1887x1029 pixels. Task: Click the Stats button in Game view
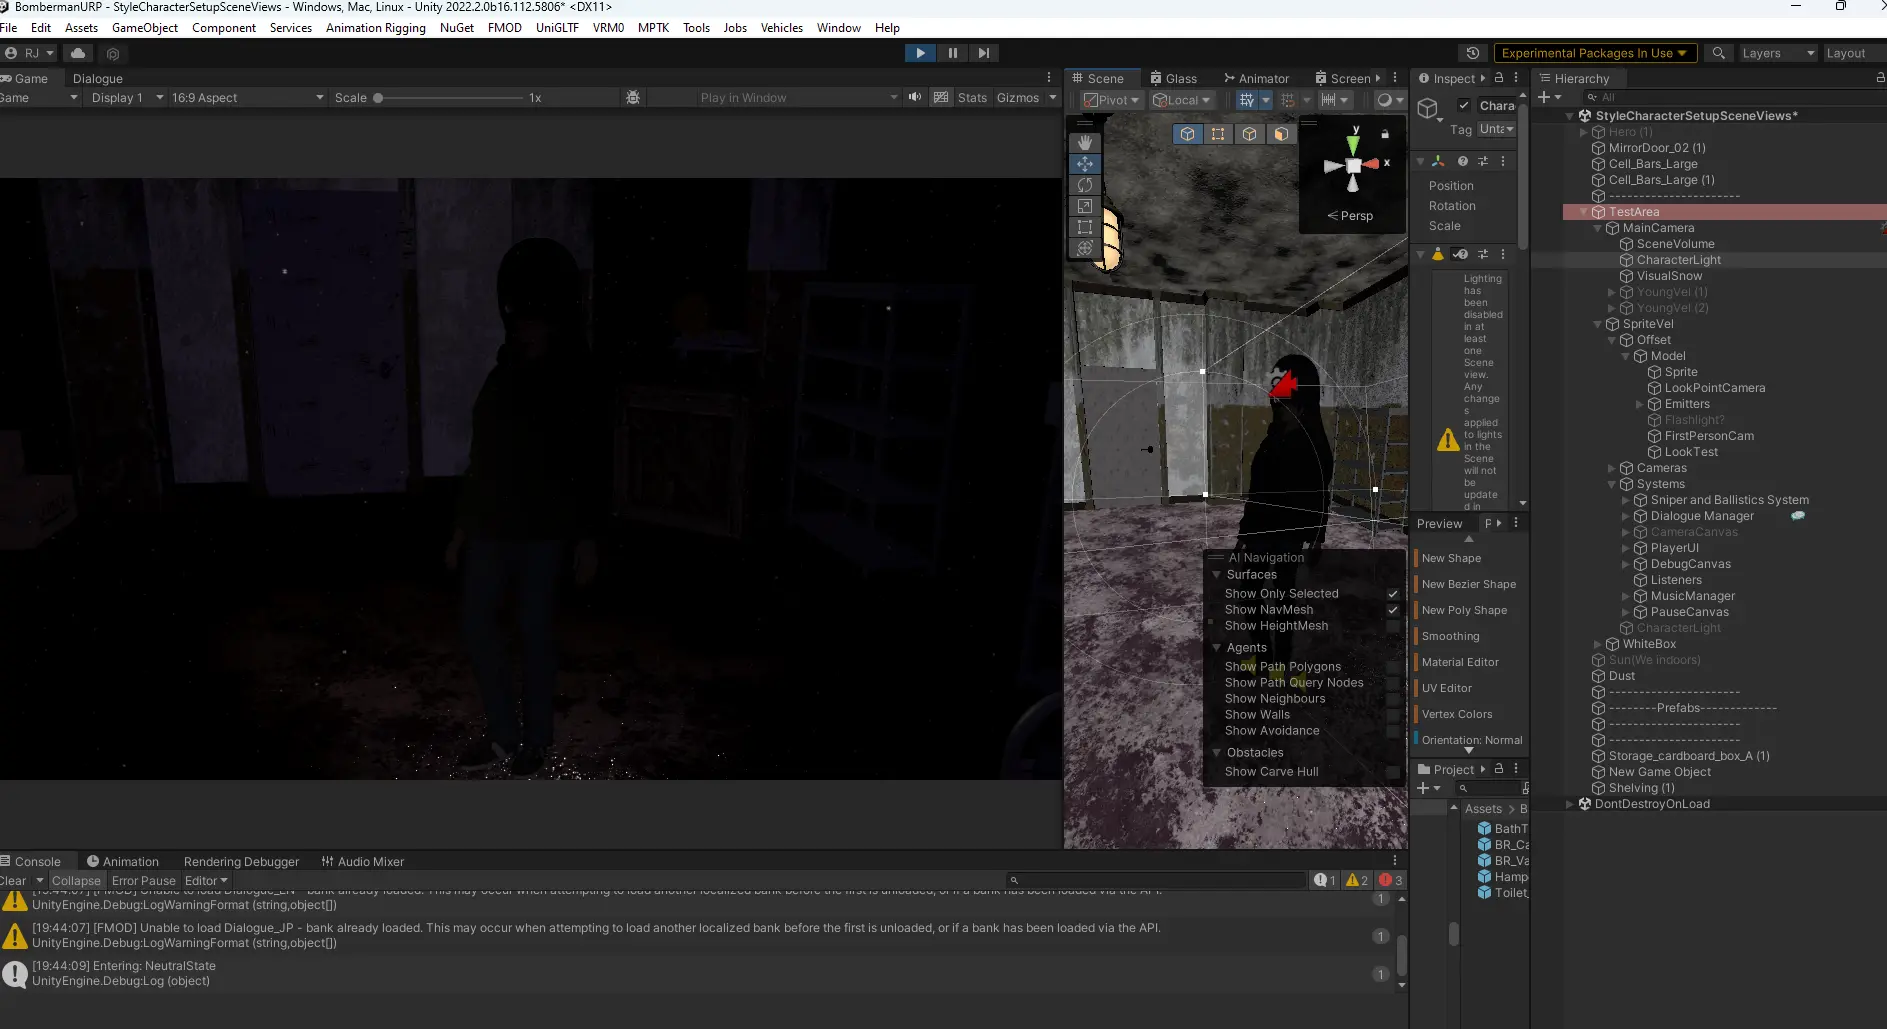coord(971,98)
